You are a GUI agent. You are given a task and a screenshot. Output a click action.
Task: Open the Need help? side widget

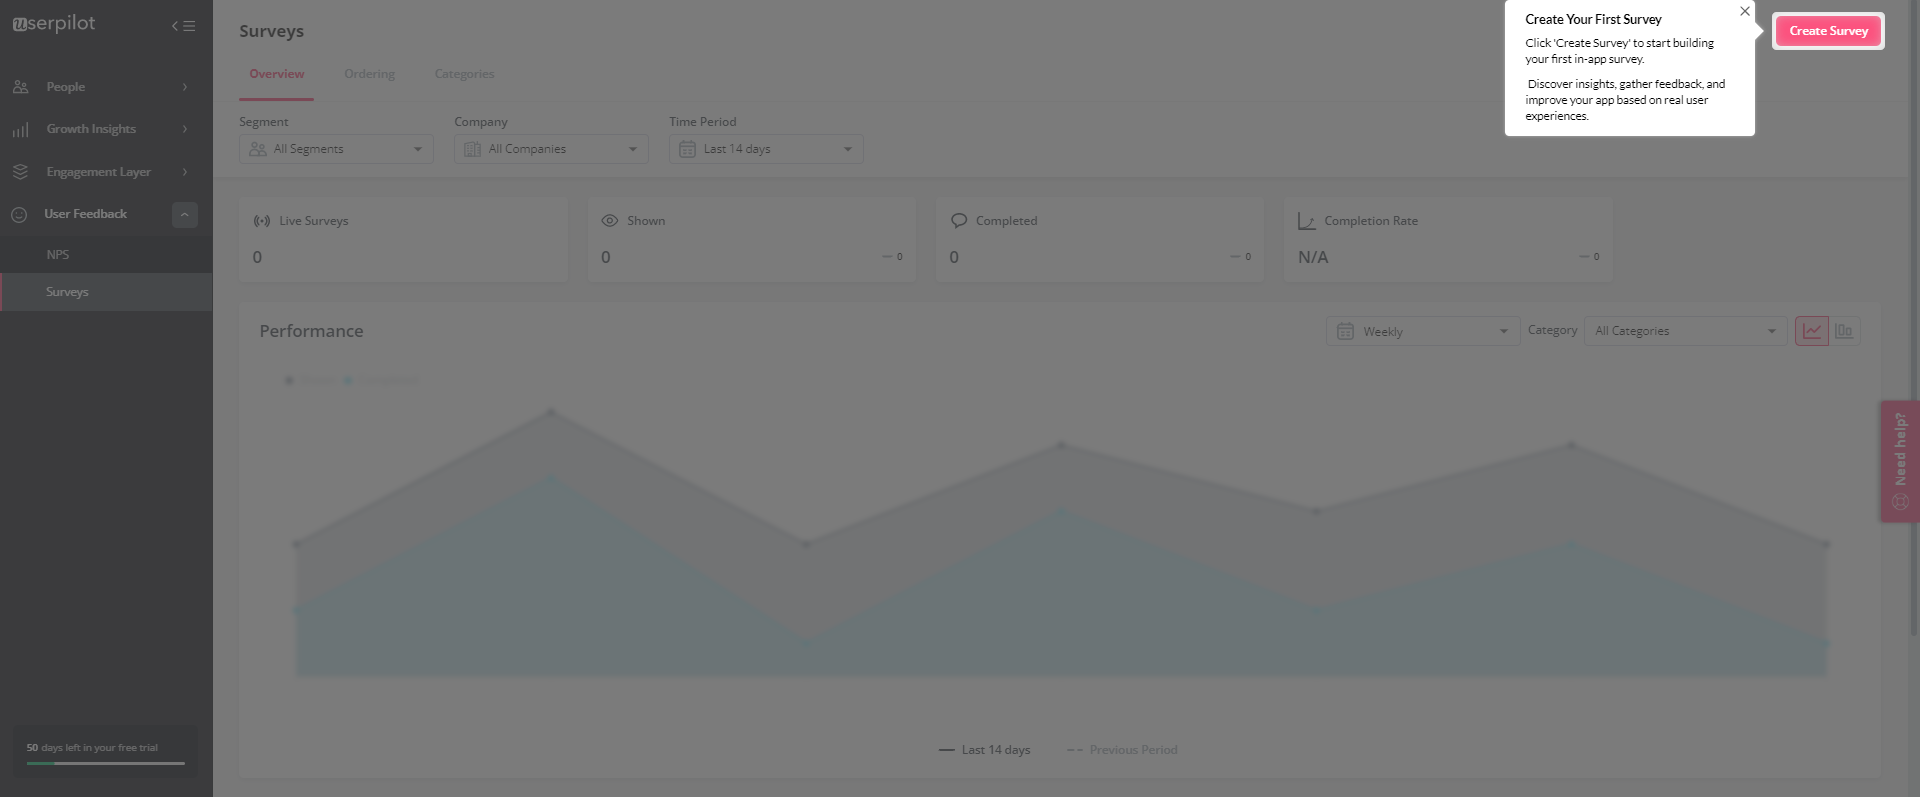coord(1899,461)
